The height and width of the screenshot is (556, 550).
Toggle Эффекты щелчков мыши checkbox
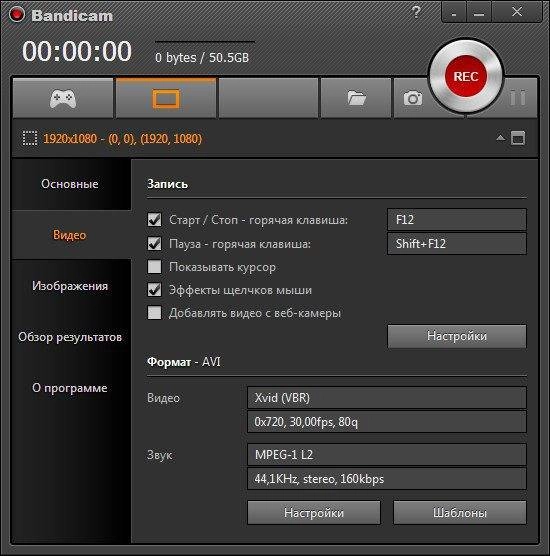click(x=154, y=290)
